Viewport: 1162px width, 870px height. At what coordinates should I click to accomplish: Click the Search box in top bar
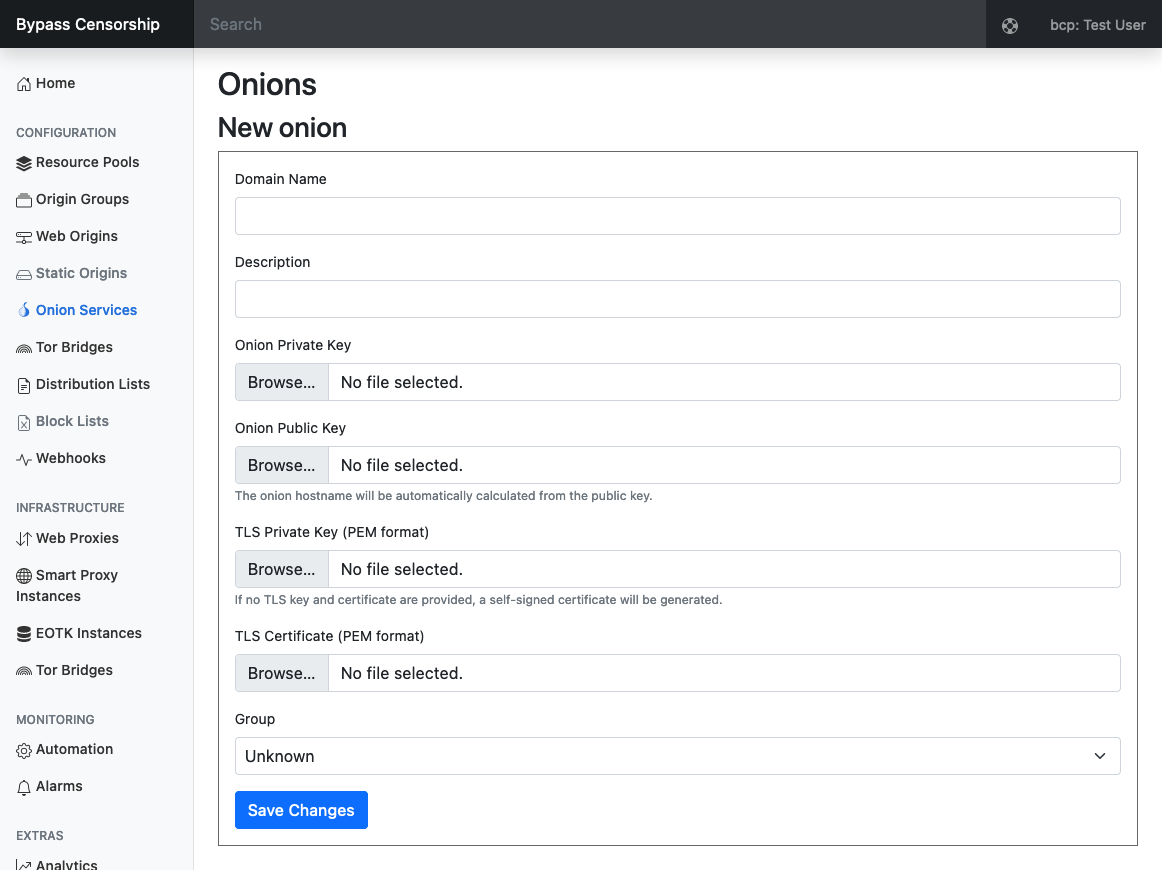(590, 24)
